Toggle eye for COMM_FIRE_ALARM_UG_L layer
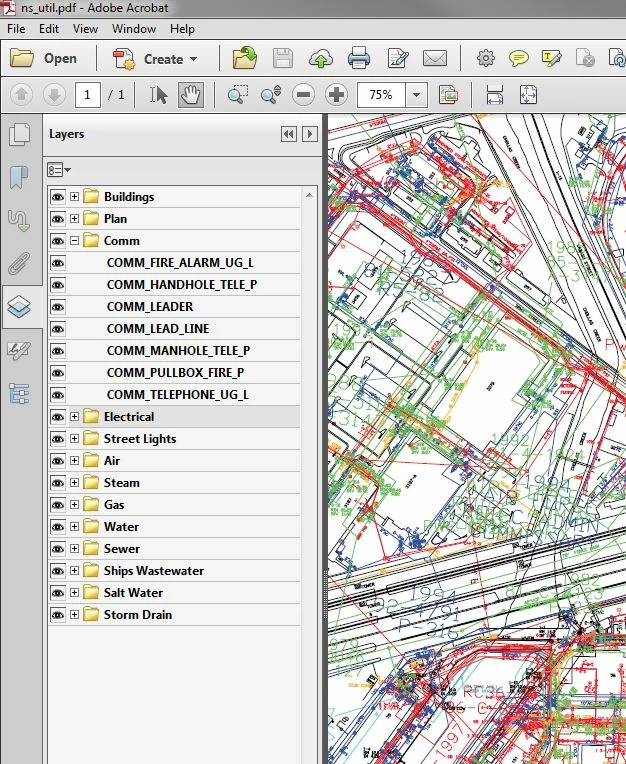Viewport: 626px width, 764px height. click(x=58, y=263)
